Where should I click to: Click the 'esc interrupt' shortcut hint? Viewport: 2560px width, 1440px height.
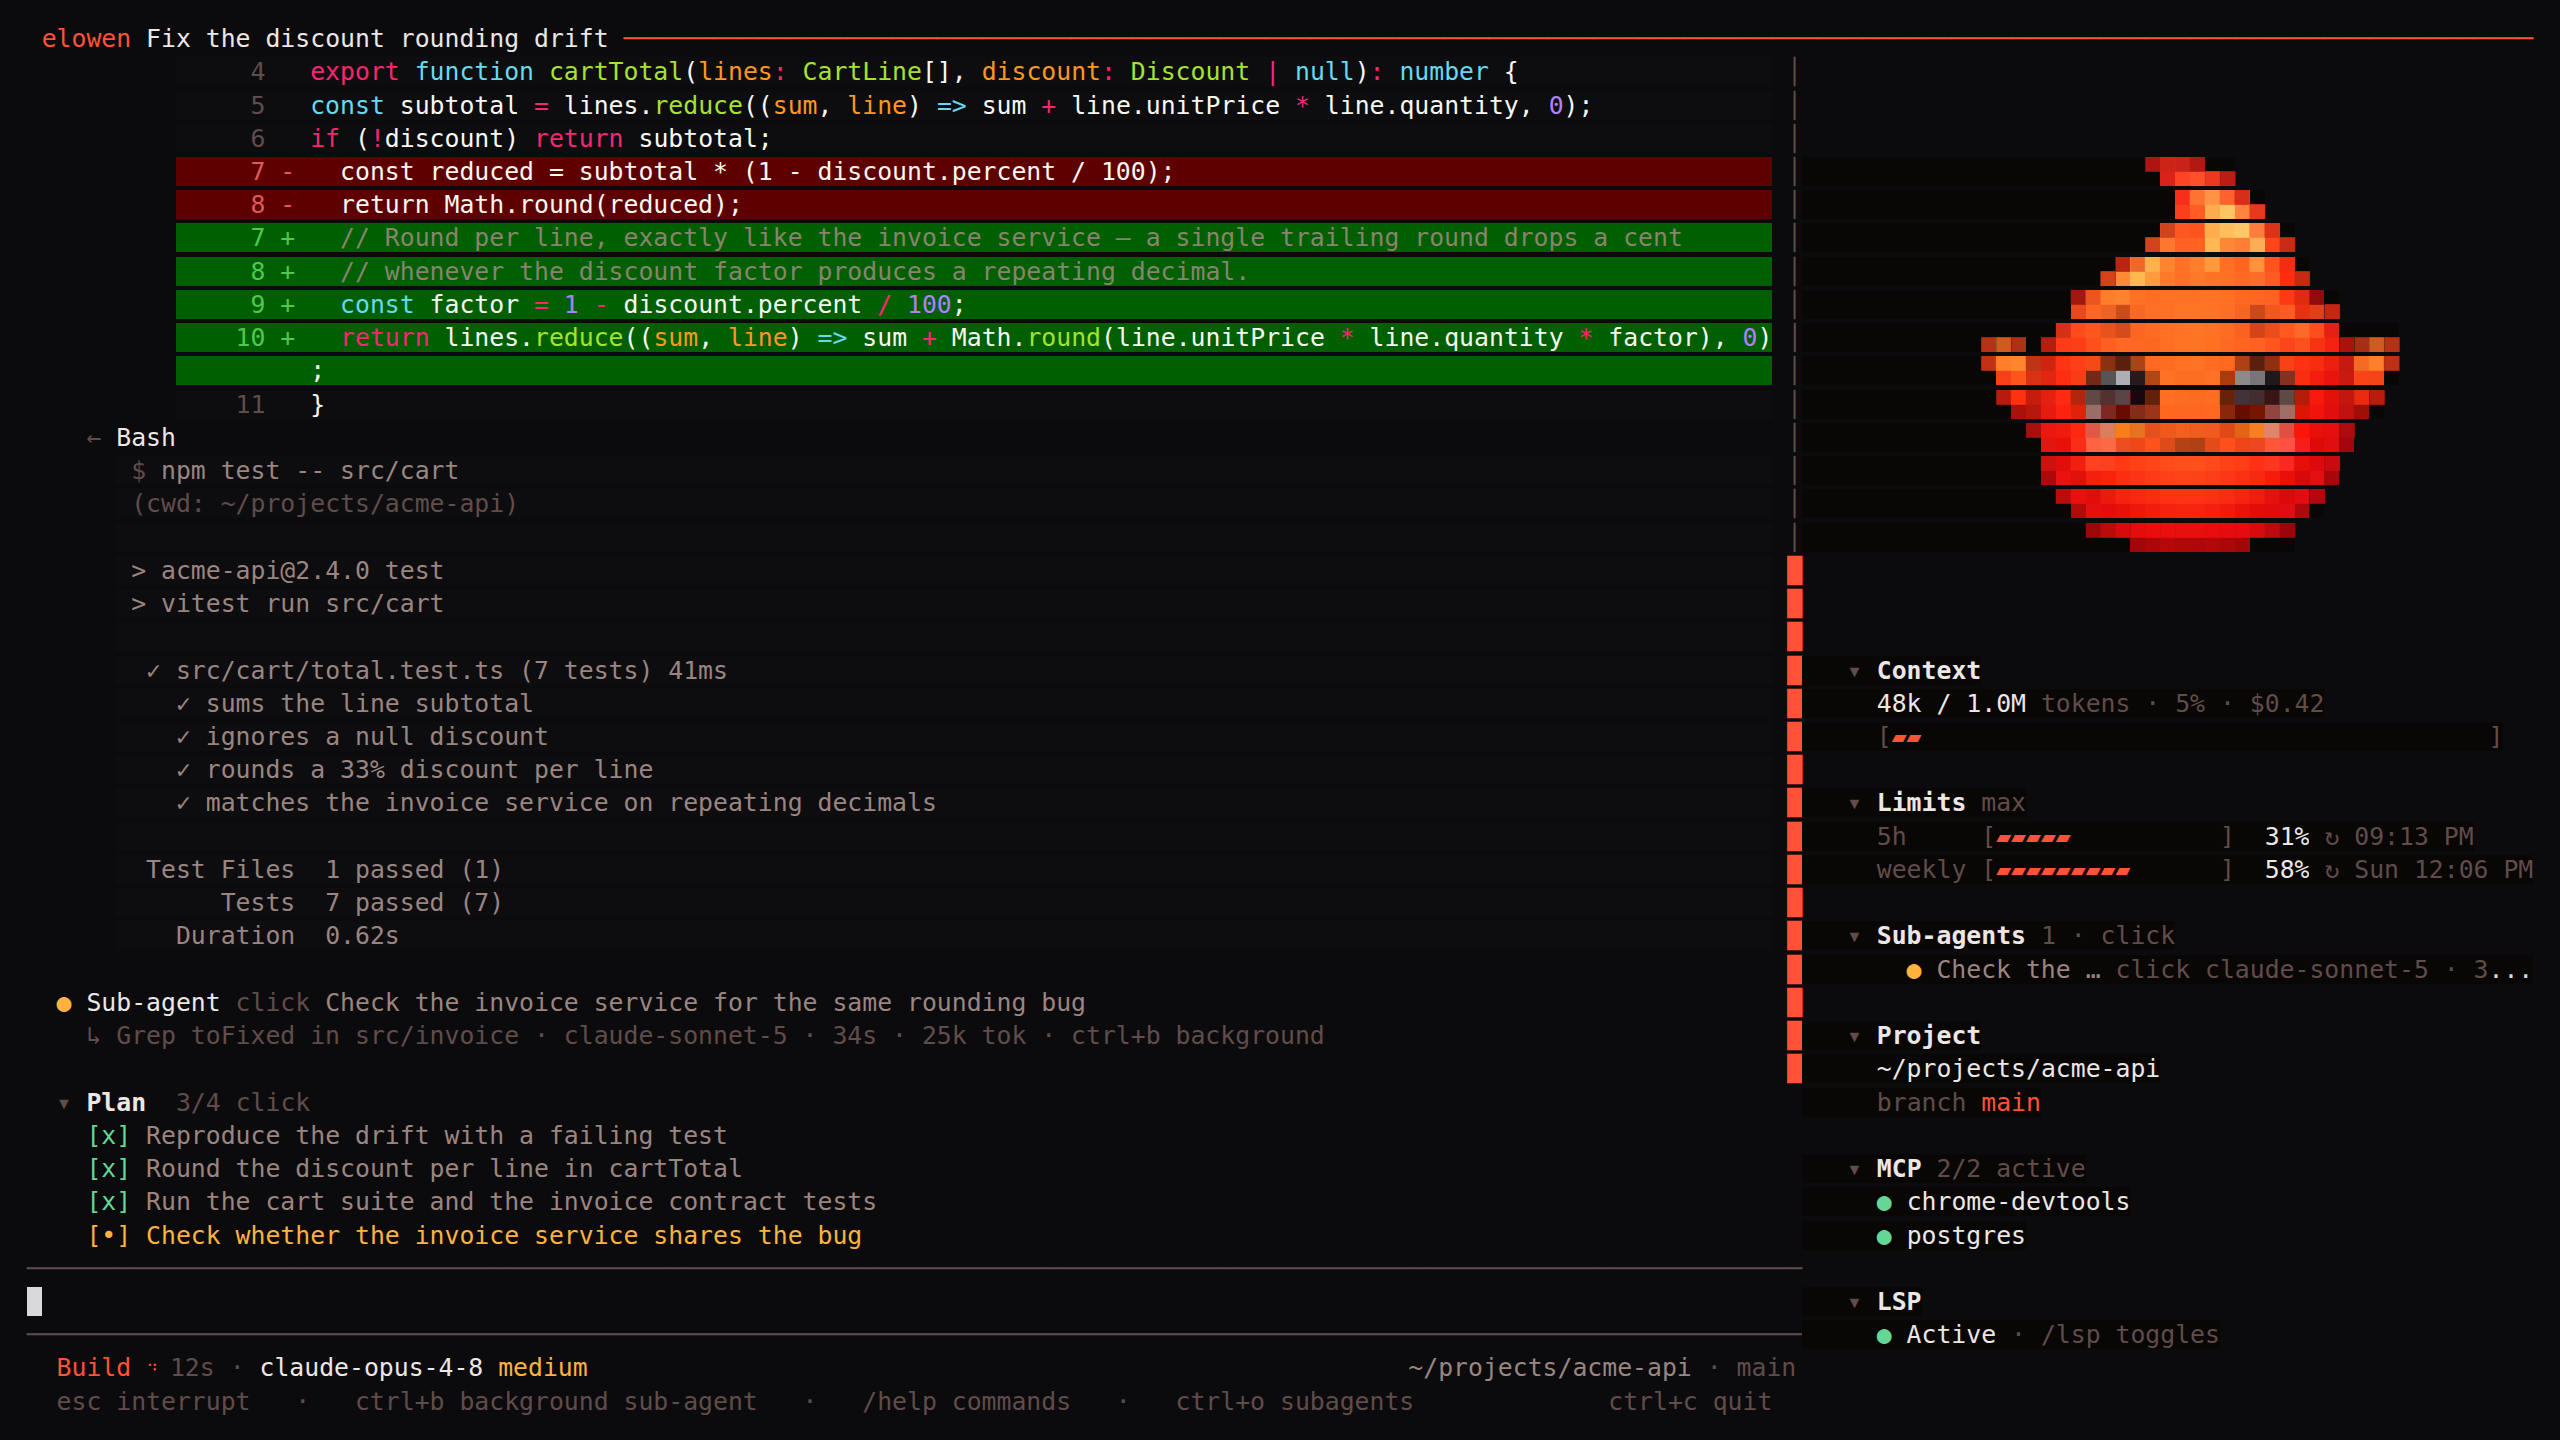click(x=153, y=1402)
